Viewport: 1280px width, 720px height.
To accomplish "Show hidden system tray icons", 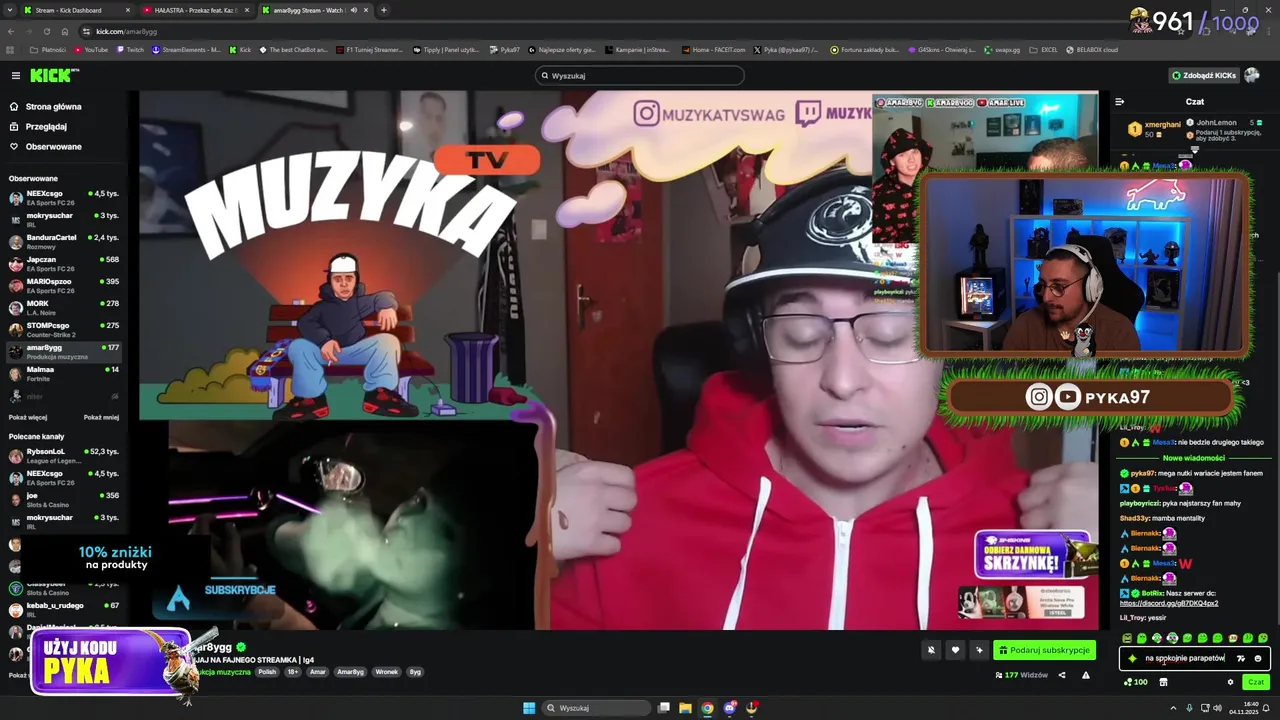I will [1174, 708].
